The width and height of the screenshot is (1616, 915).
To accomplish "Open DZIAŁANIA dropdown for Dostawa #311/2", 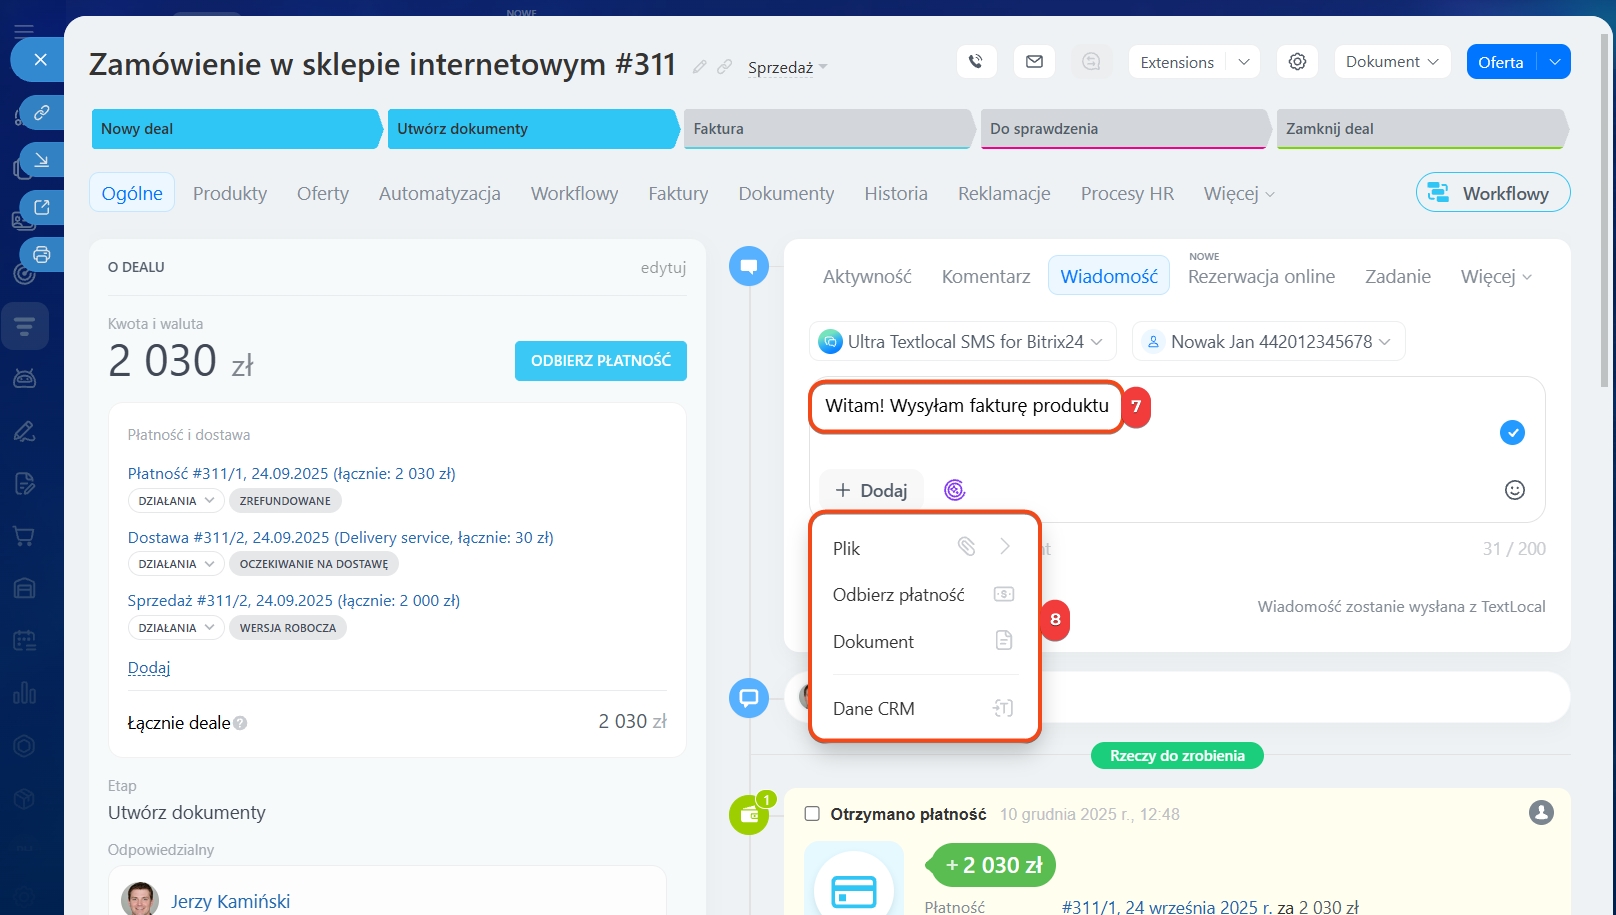I will click(175, 564).
